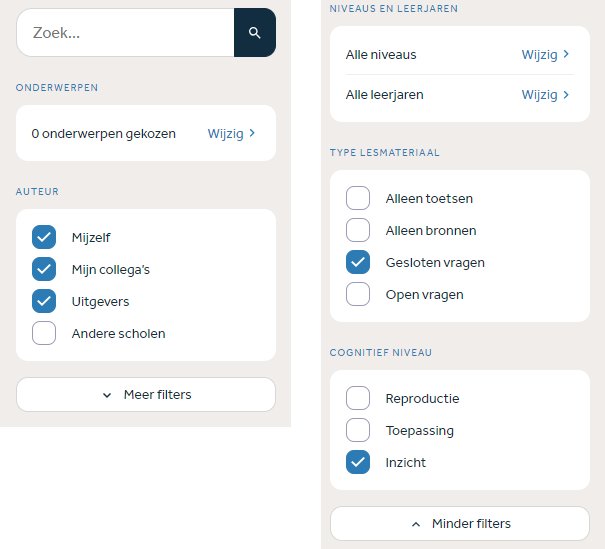Check the Alleen bronnen option
605x549 pixels.
[358, 230]
